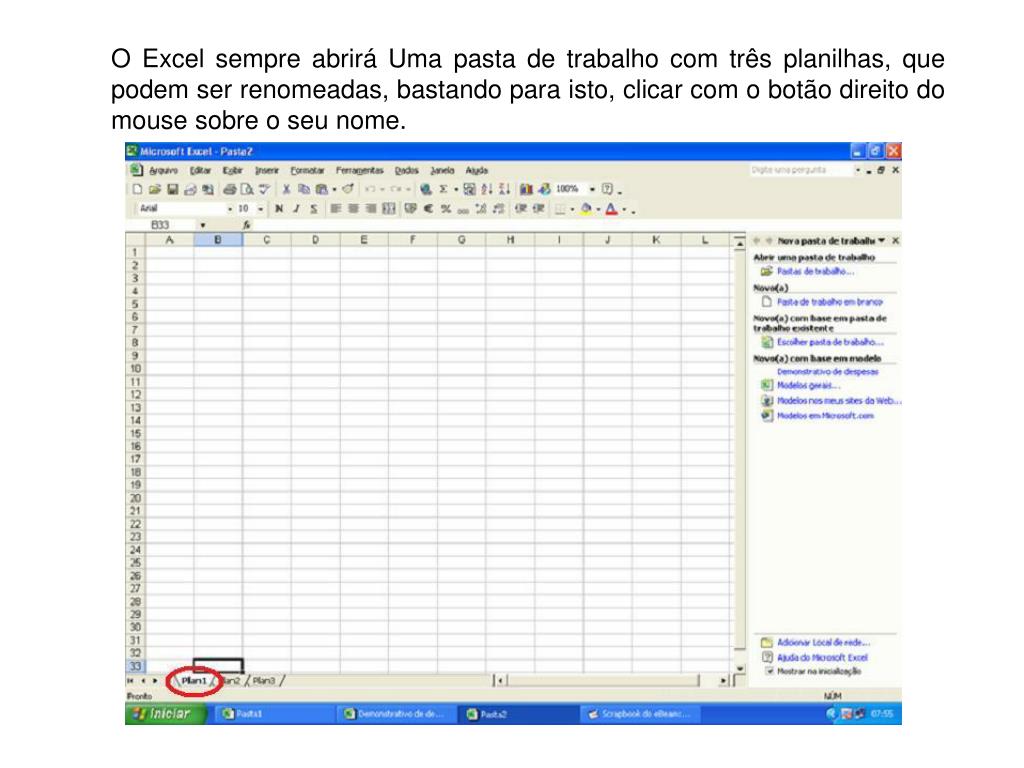
Task: Click the Print Preview toolbar icon
Action: point(246,189)
